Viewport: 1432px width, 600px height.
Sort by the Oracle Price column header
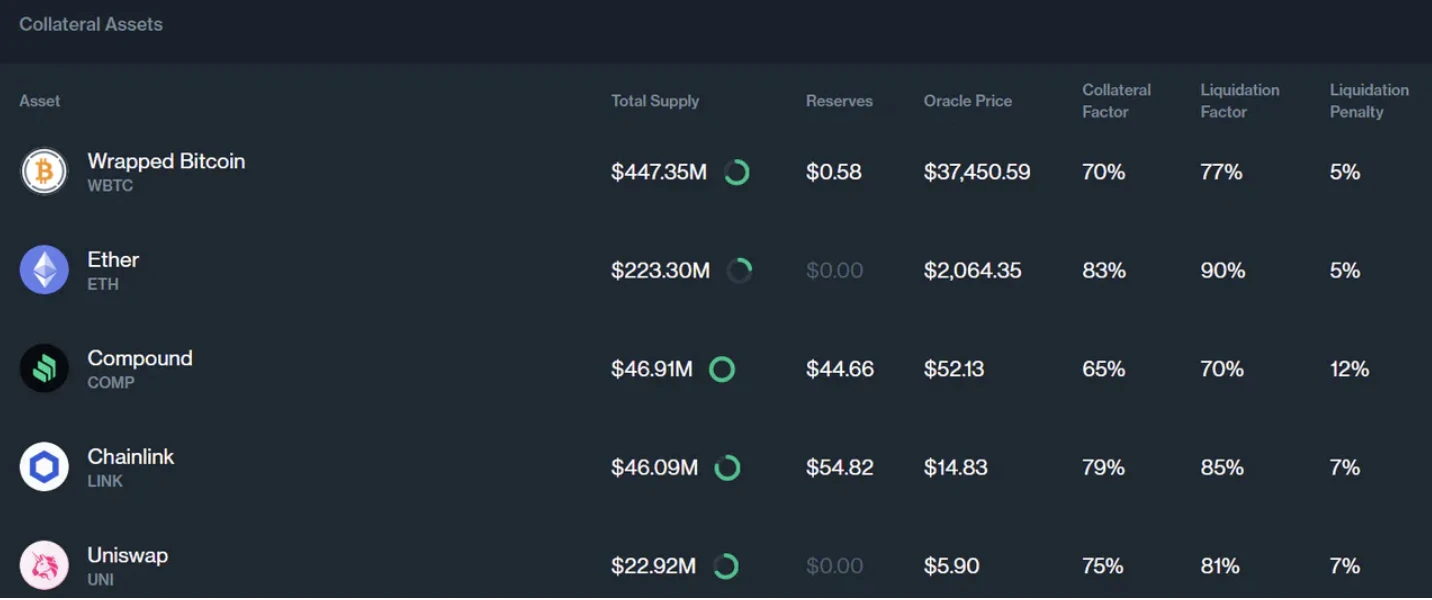click(967, 101)
